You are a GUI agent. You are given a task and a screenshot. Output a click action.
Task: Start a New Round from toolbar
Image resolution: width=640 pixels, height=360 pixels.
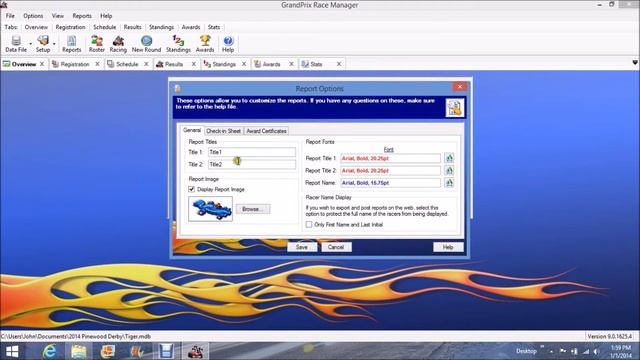[x=146, y=44]
